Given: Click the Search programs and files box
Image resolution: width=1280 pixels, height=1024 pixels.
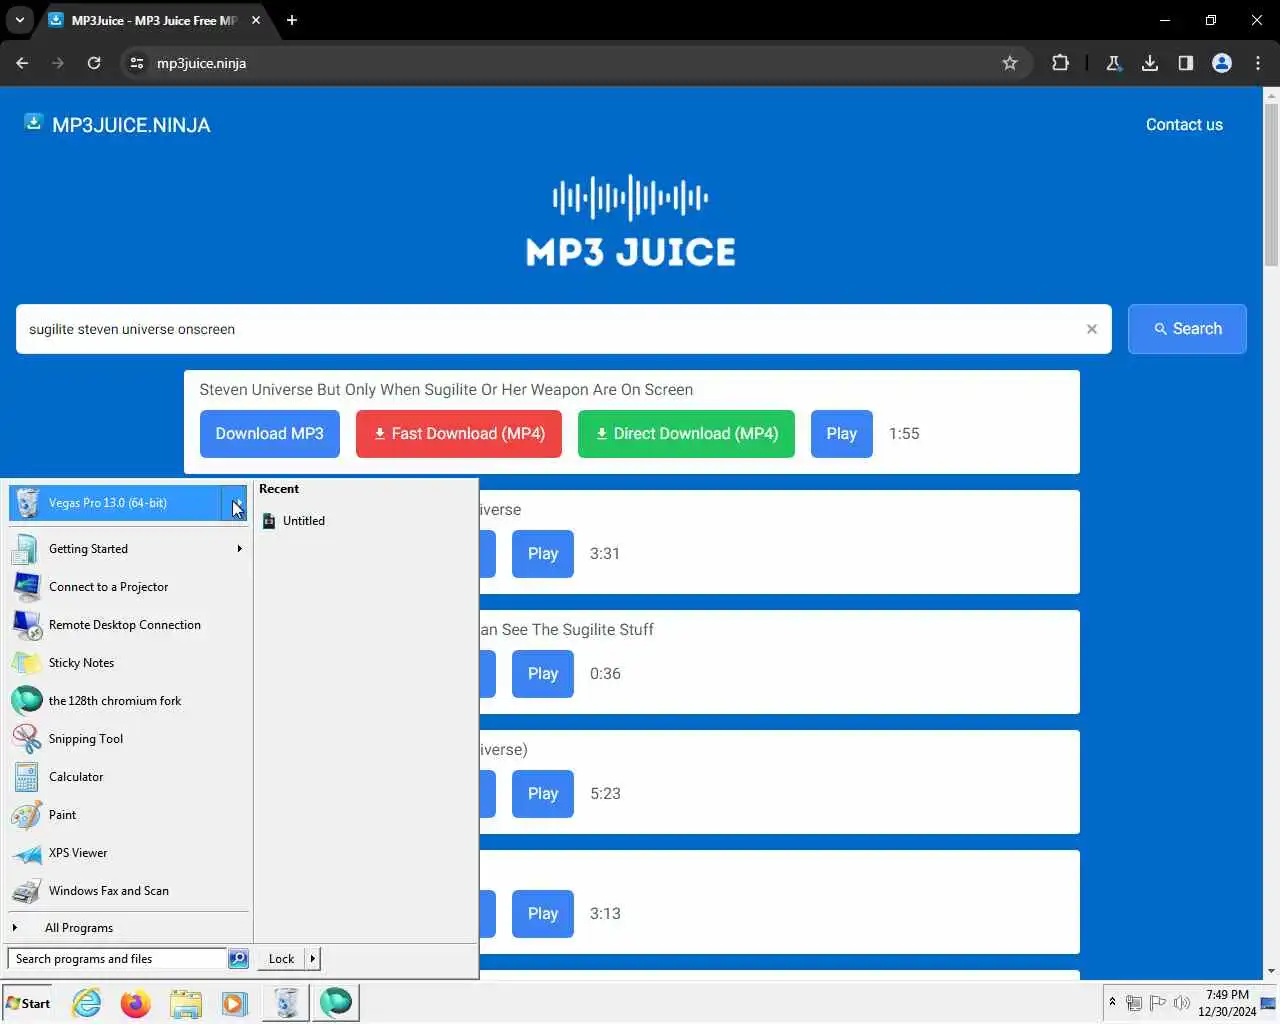Looking at the screenshot, I should pyautogui.click(x=117, y=959).
